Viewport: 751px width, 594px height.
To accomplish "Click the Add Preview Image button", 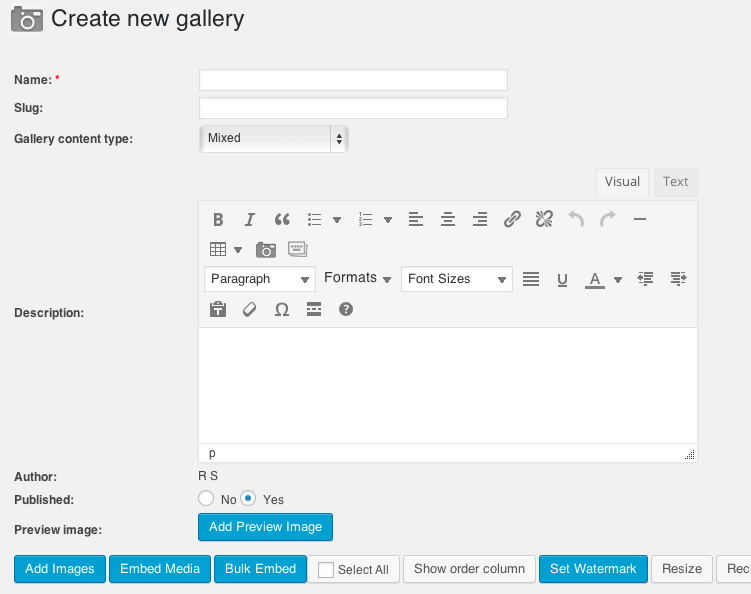I will [x=265, y=527].
